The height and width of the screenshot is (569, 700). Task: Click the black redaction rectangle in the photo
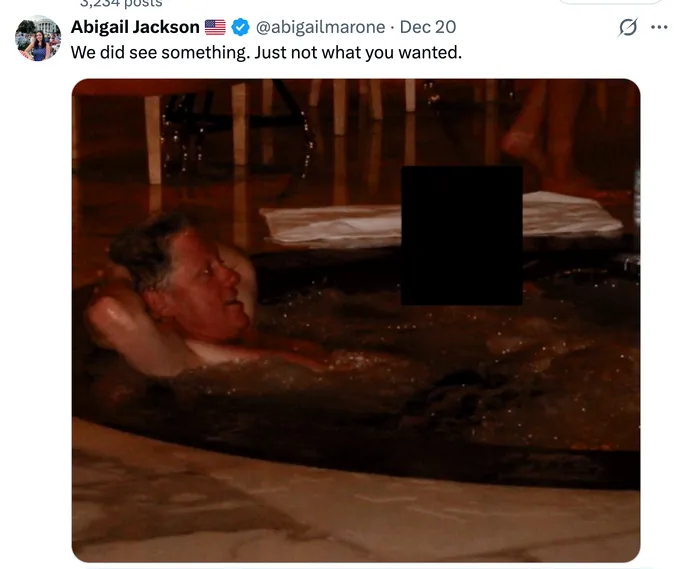[x=462, y=236]
